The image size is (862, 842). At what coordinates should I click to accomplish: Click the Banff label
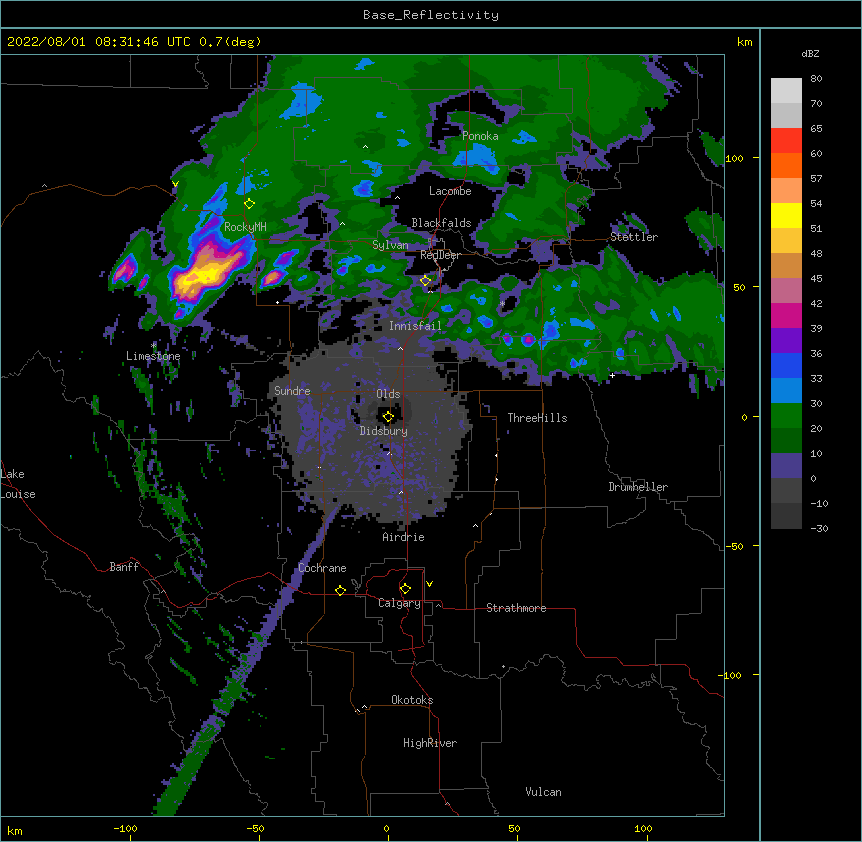124,567
